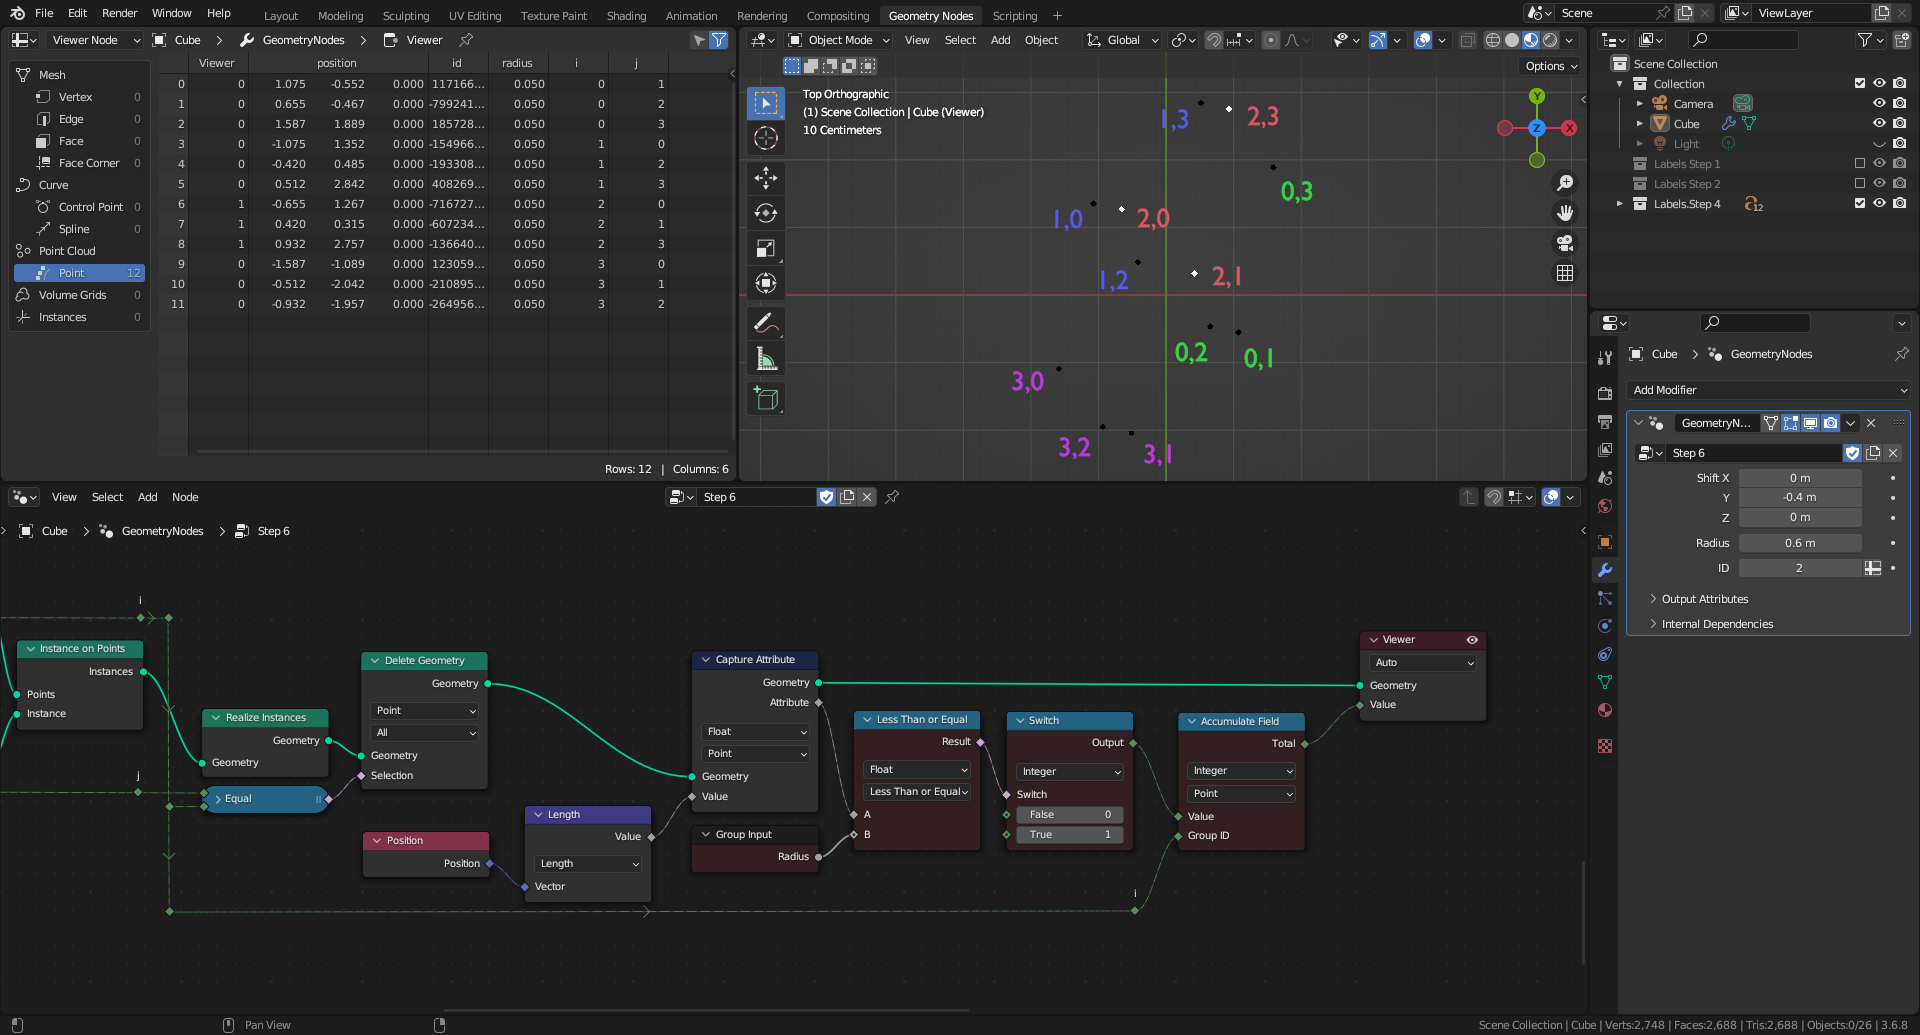This screenshot has height=1035, width=1920.
Task: Open the Material properties tab icon
Action: coord(1605,710)
